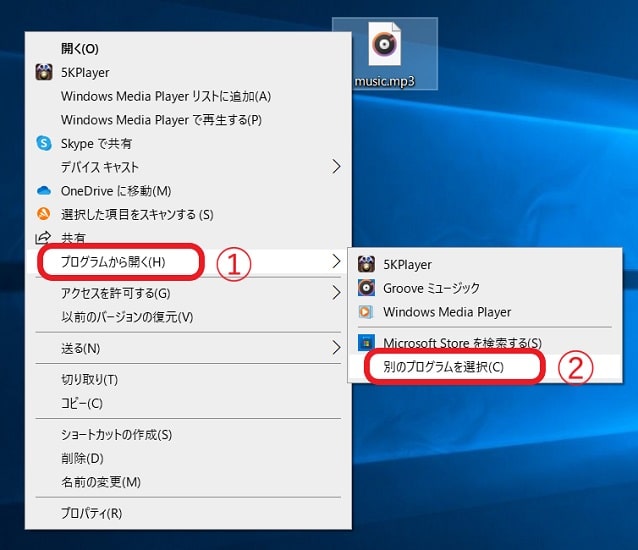Select 5KPlayer in the open-with submenu
The width and height of the screenshot is (638, 550).
point(485,264)
